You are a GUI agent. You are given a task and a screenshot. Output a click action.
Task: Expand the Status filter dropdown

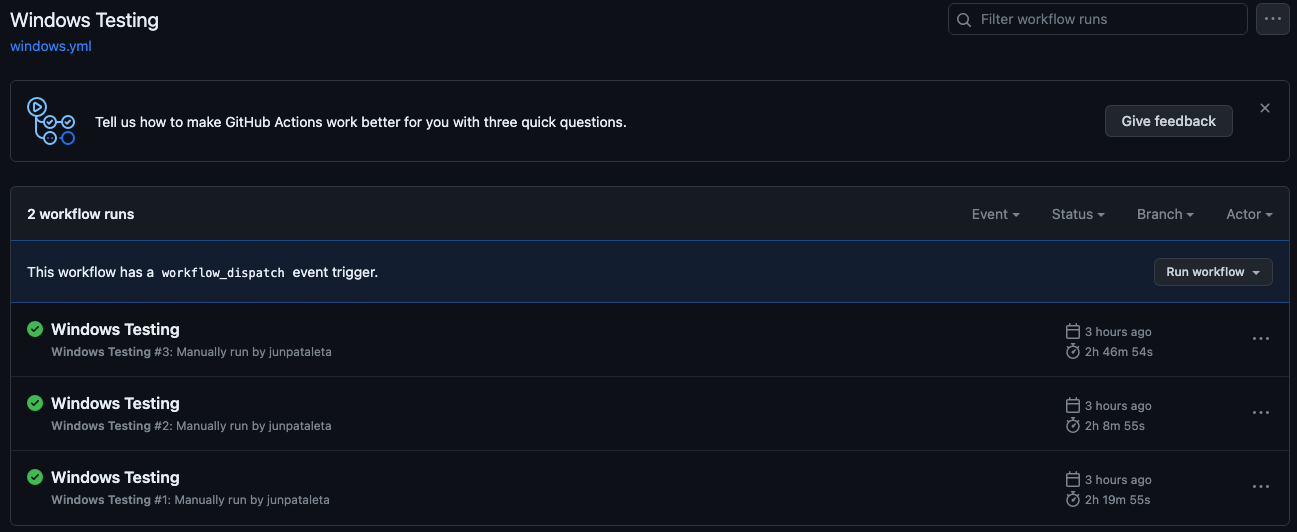pos(1078,214)
